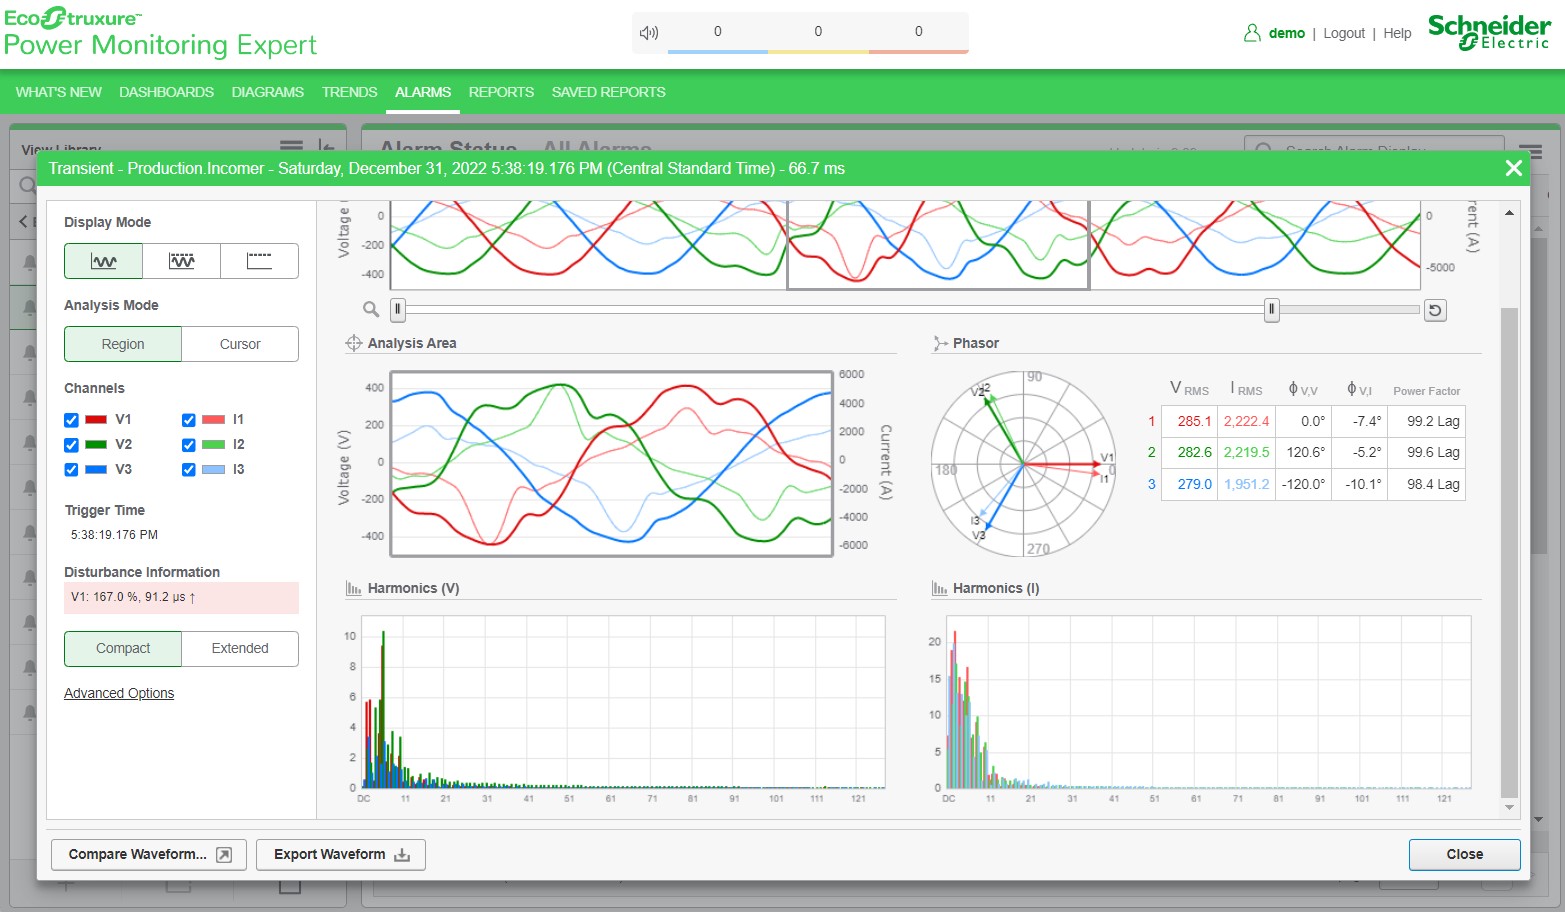
Task: Toggle the I2 channel checkbox
Action: (188, 445)
